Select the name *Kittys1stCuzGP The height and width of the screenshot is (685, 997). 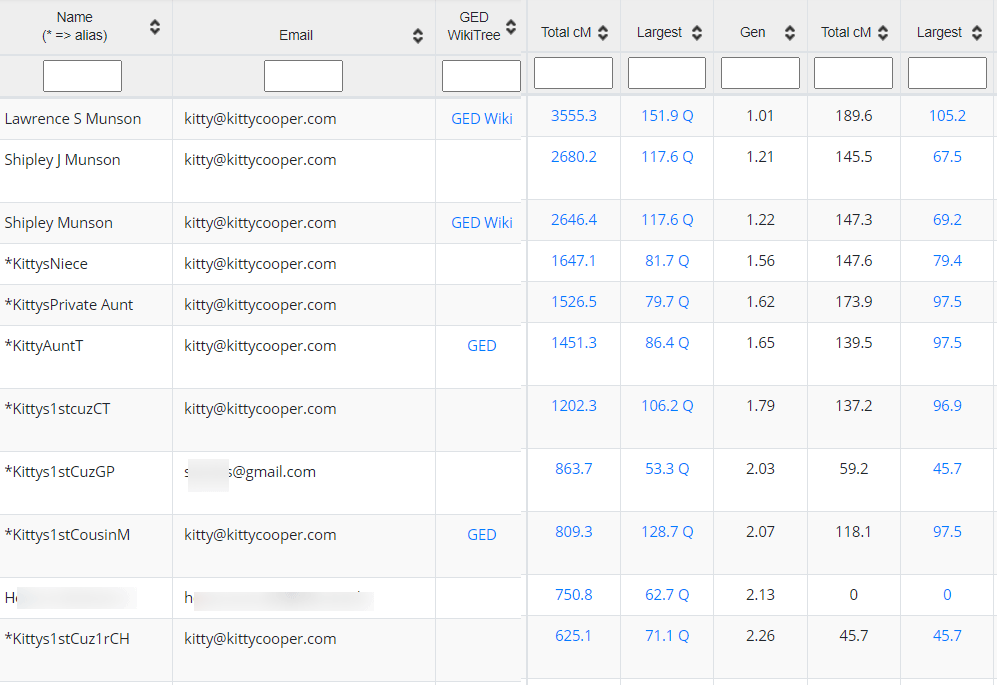coord(60,472)
